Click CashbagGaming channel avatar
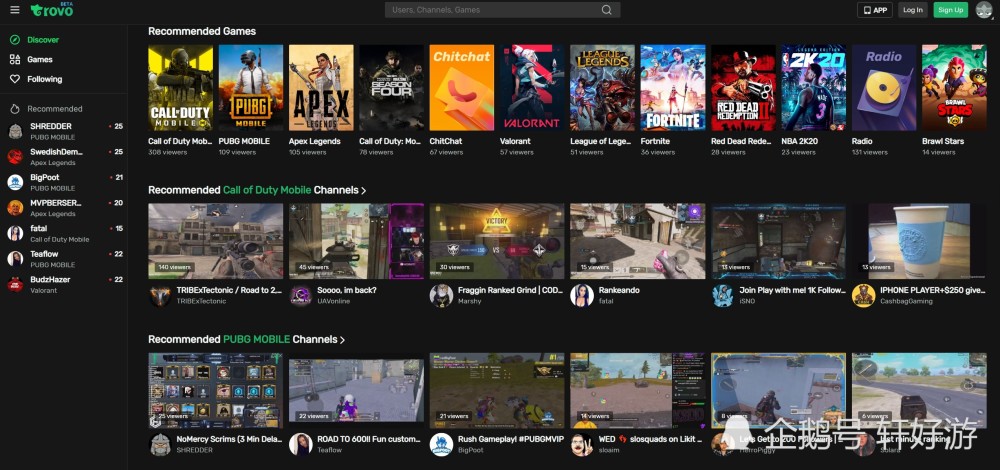 point(864,295)
